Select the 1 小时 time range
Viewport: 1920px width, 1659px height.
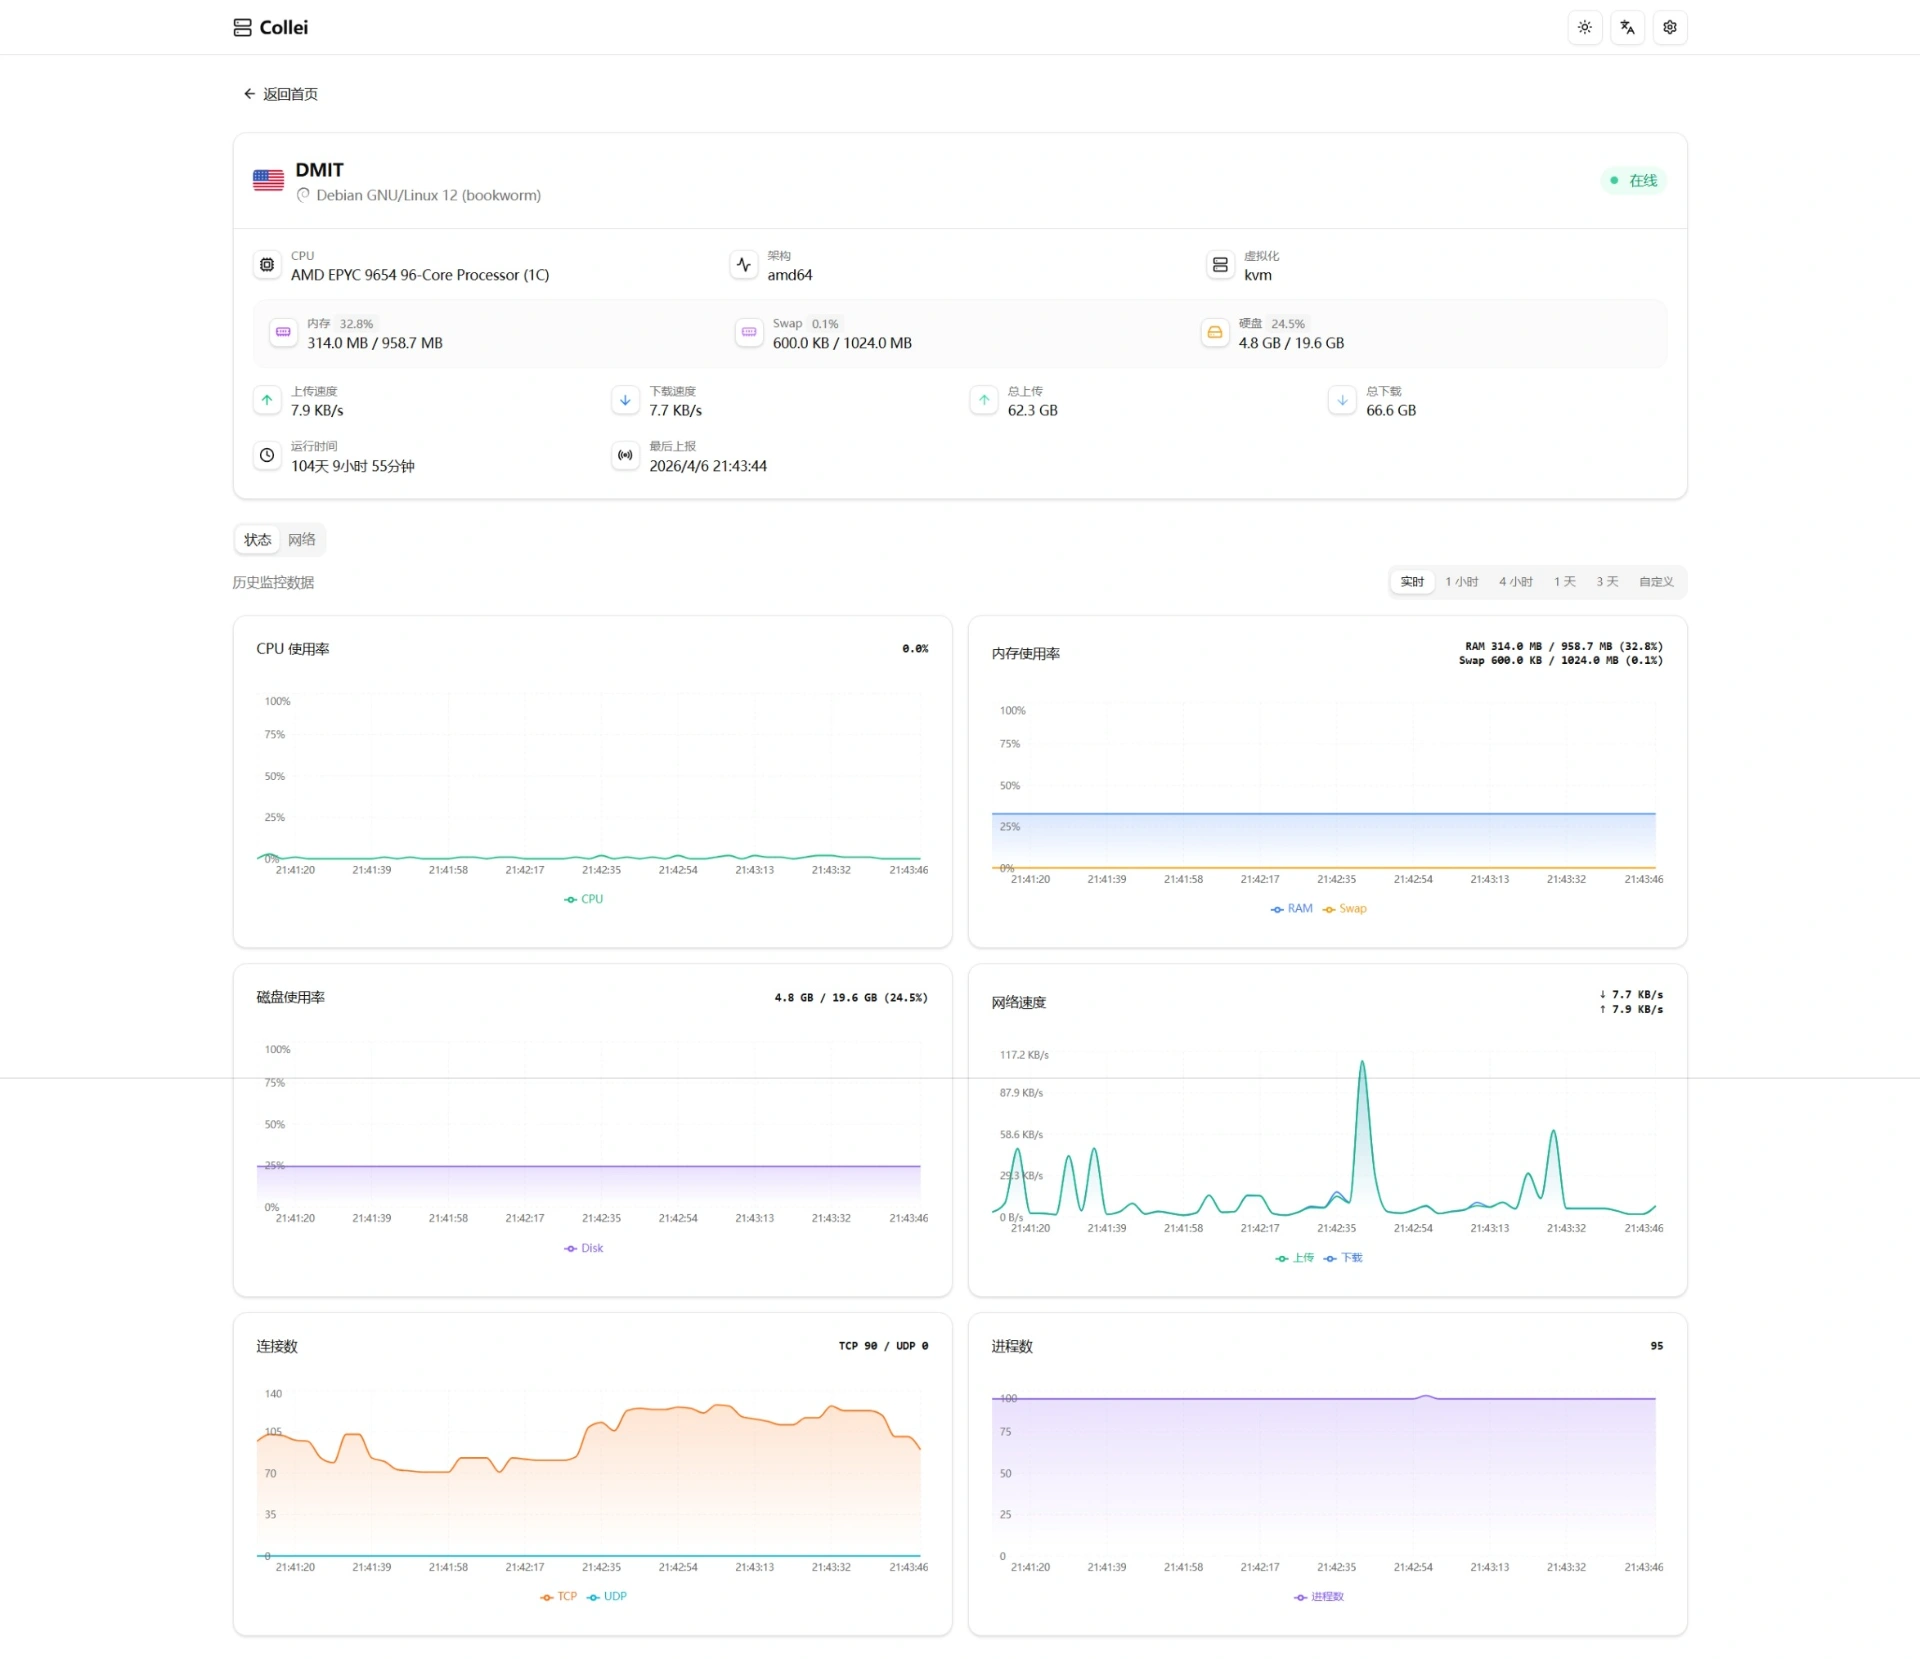click(x=1462, y=581)
